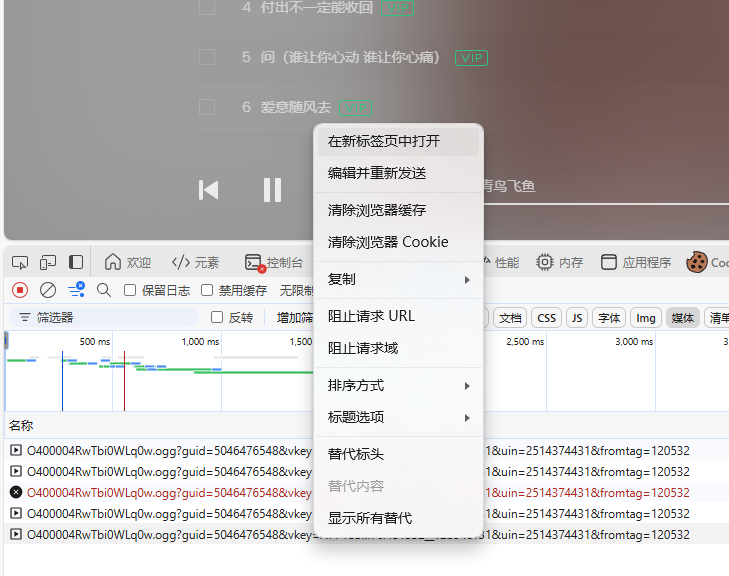Viewport: 729px width, 576px height.
Task: Switch to Application (应用程序) tab
Action: (636, 263)
